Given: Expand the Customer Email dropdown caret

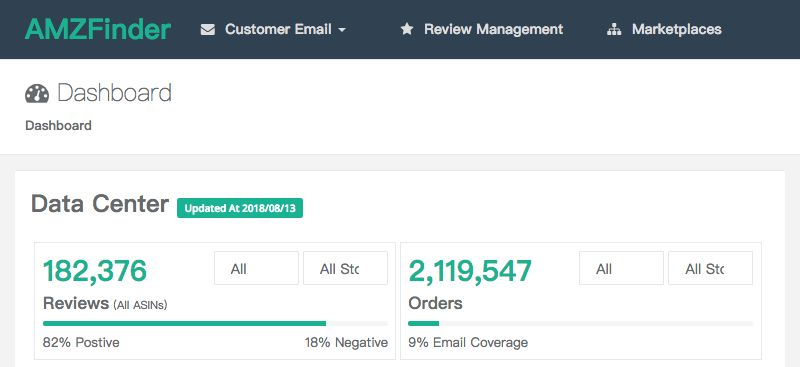Looking at the screenshot, I should (x=342, y=30).
